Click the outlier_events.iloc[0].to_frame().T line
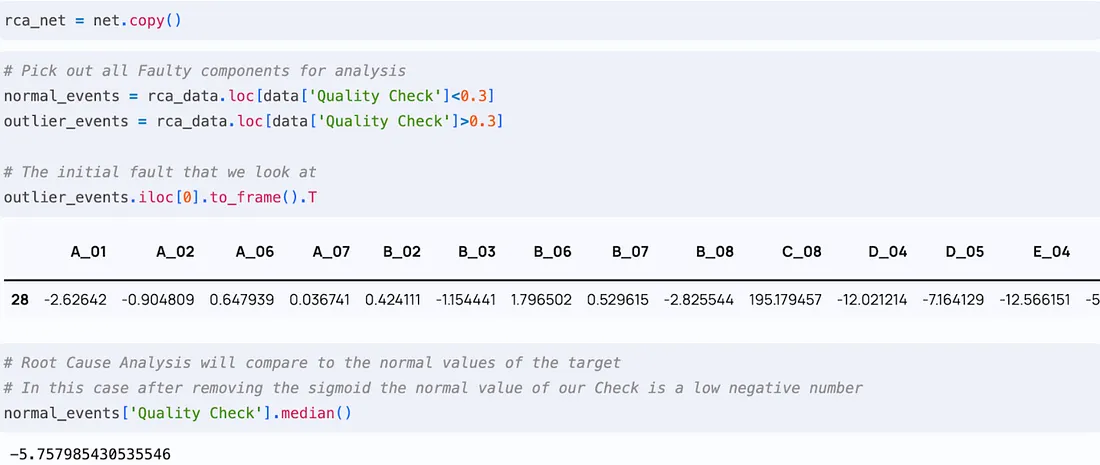Screen dimensions: 1100x465 click(x=161, y=198)
